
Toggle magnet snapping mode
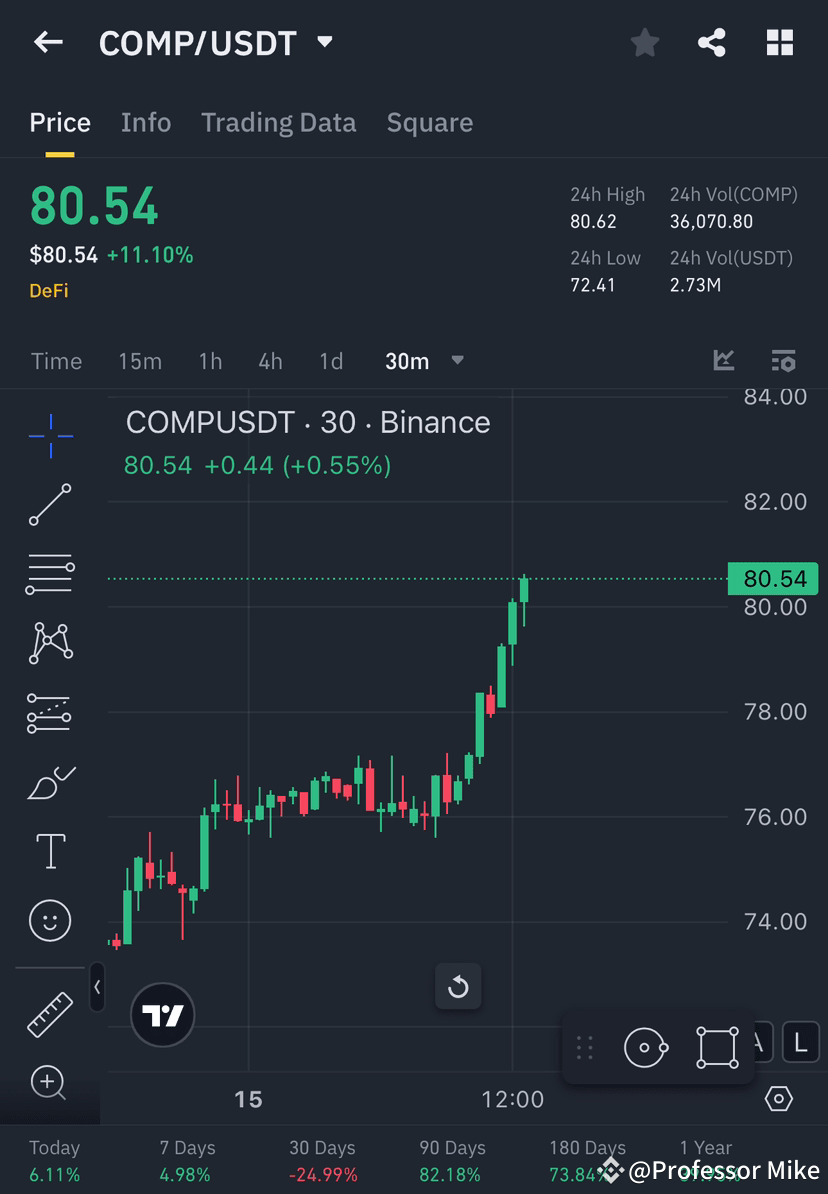644,1047
